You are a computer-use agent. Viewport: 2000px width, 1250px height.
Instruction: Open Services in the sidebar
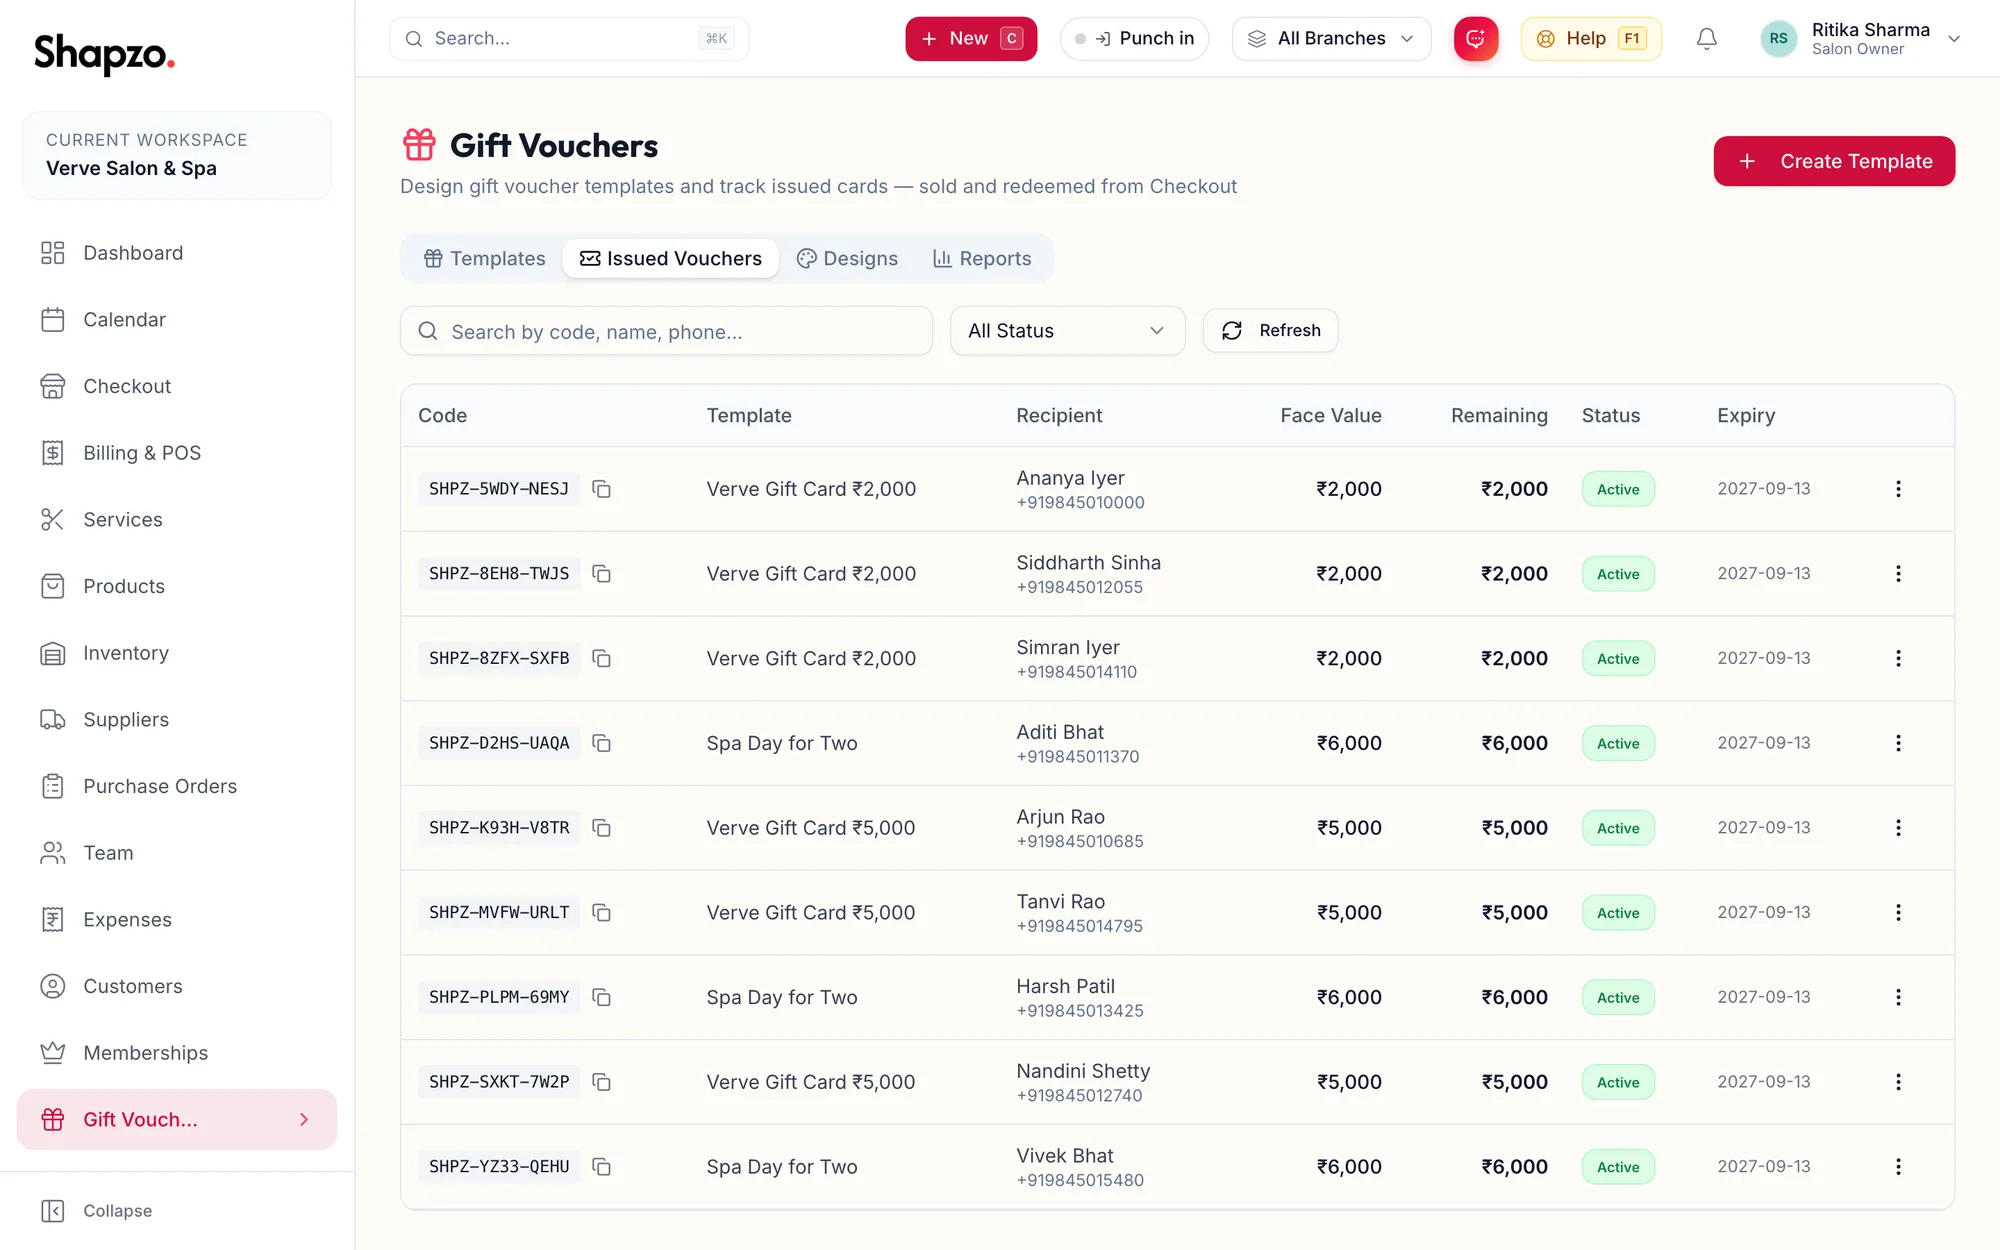point(177,520)
